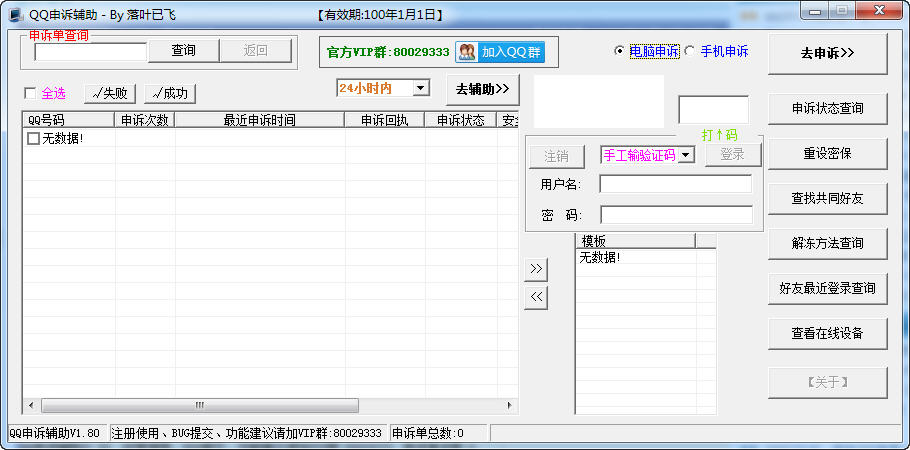Select 无数据! row in the 模板 list
910x450 pixels.
(x=600, y=257)
